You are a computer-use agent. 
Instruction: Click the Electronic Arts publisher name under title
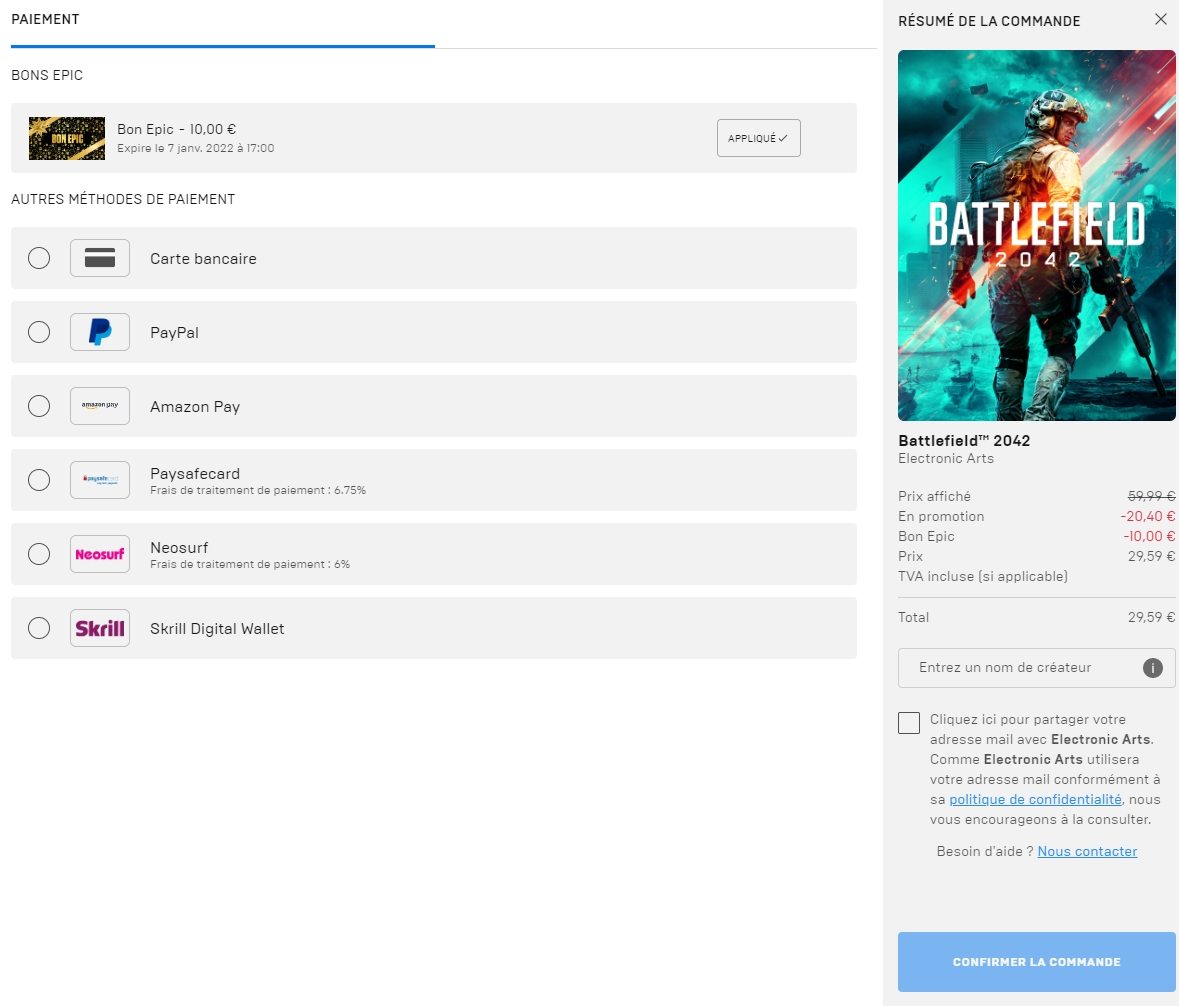click(946, 459)
